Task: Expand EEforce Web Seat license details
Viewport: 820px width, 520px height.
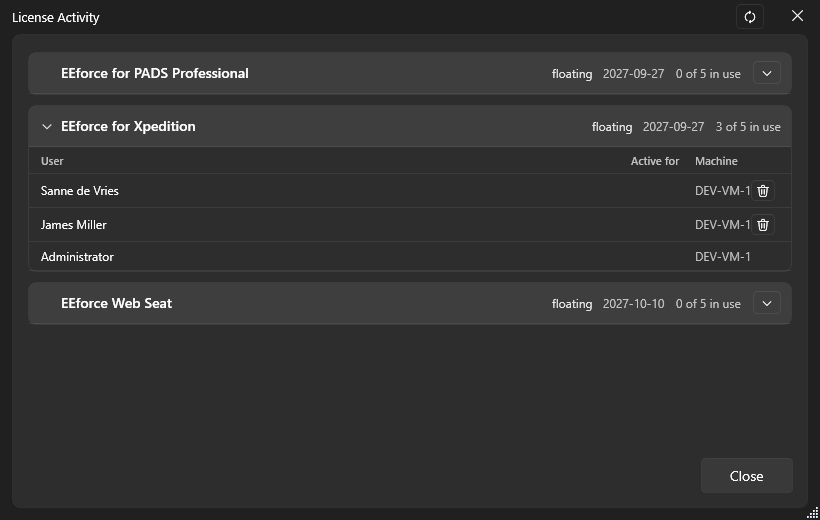Action: point(767,303)
